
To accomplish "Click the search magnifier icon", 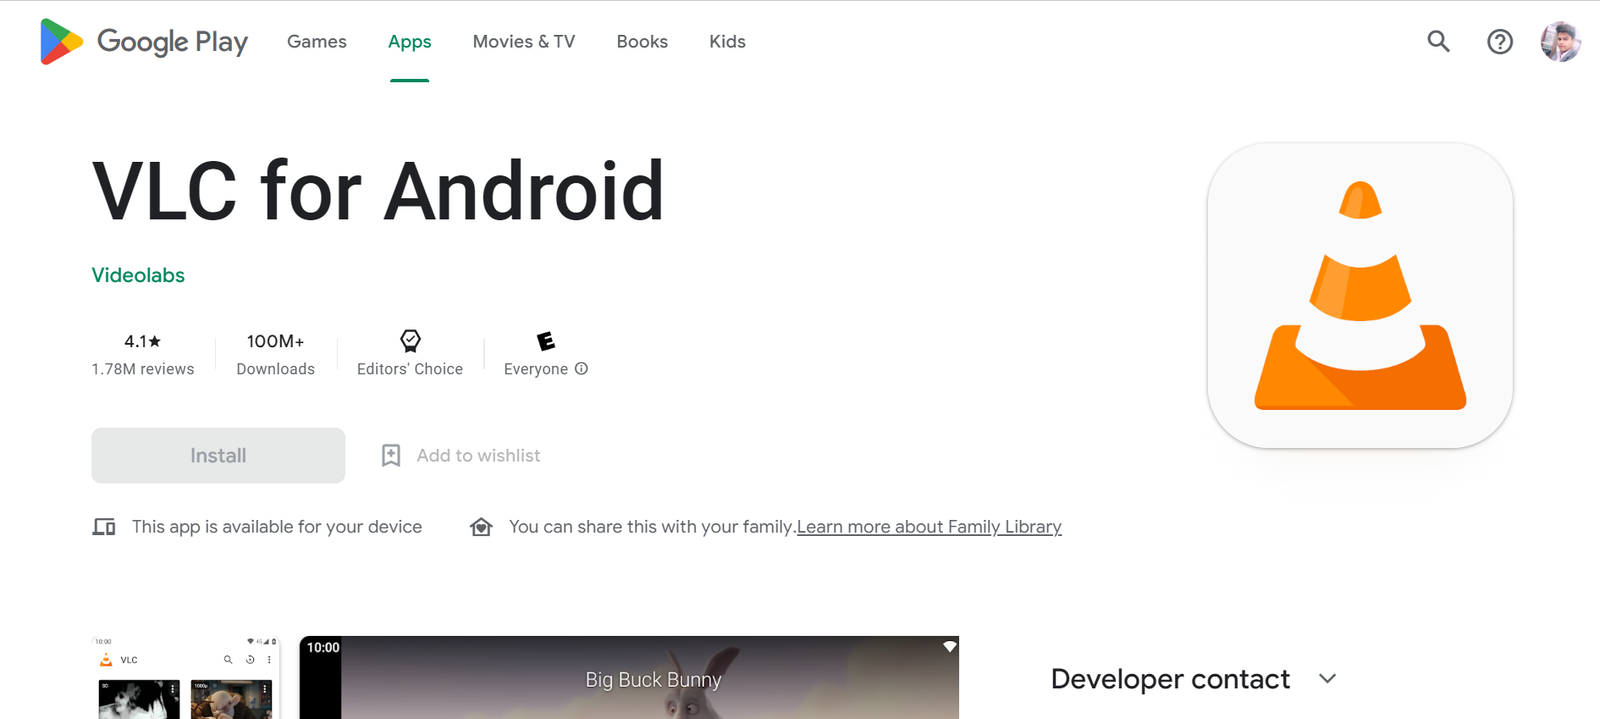I will [1438, 41].
